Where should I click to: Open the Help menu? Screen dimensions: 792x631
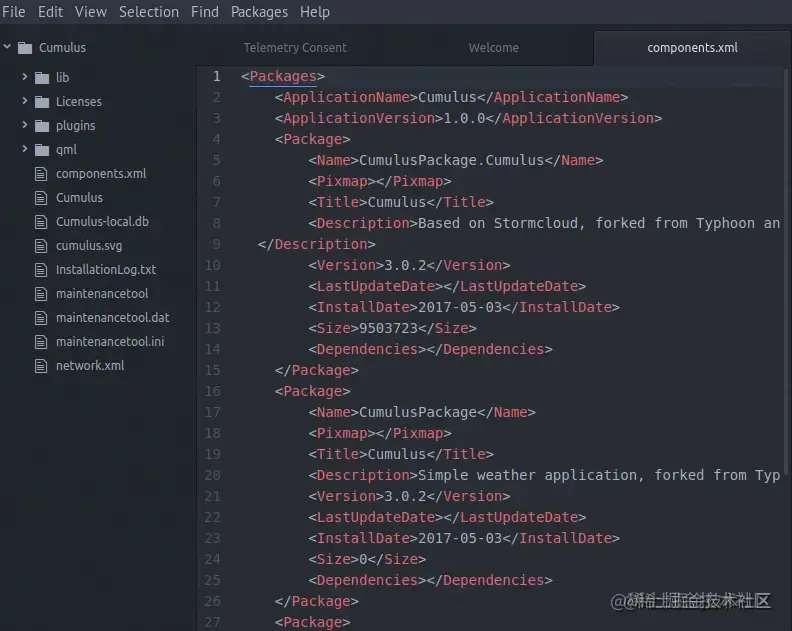click(x=315, y=12)
